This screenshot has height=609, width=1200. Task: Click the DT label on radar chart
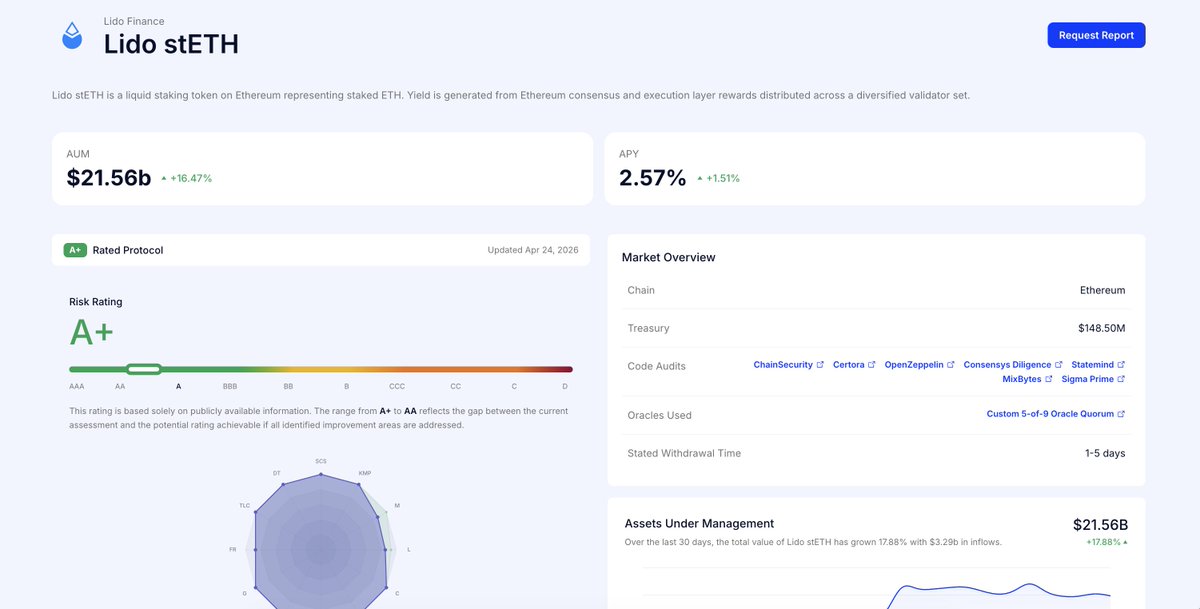277,473
